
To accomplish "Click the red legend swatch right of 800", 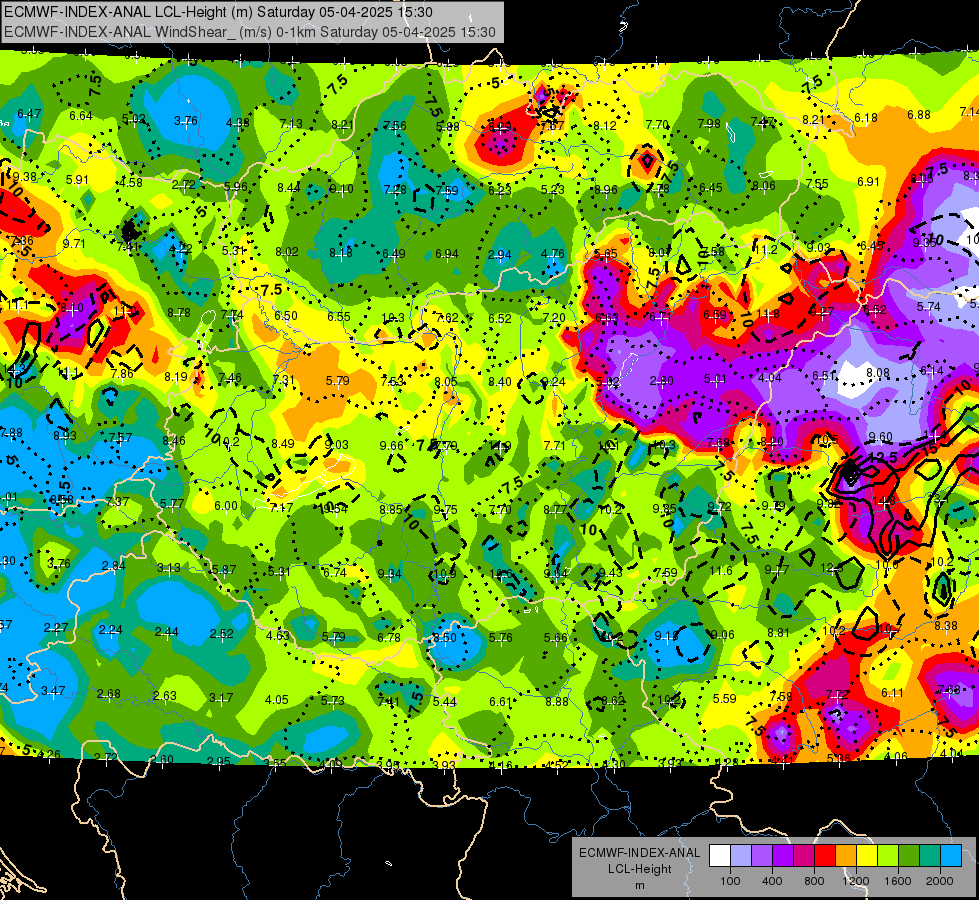I will click(825, 856).
